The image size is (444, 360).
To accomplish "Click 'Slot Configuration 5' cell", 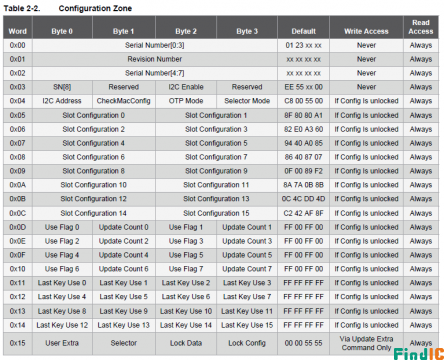I will pos(216,143).
